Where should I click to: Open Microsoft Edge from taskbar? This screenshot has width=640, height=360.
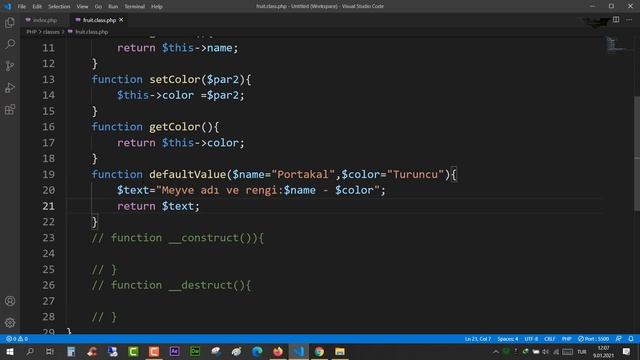pyautogui.click(x=257, y=351)
